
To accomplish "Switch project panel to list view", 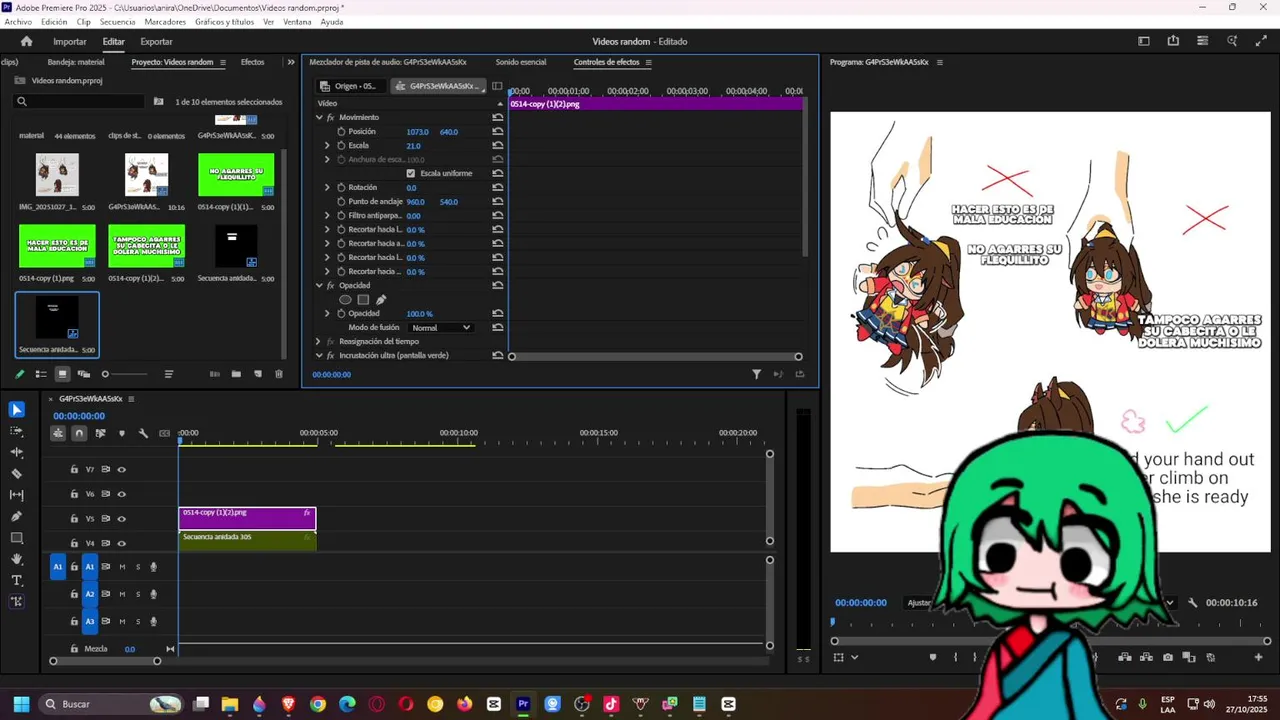I will pyautogui.click(x=41, y=374).
